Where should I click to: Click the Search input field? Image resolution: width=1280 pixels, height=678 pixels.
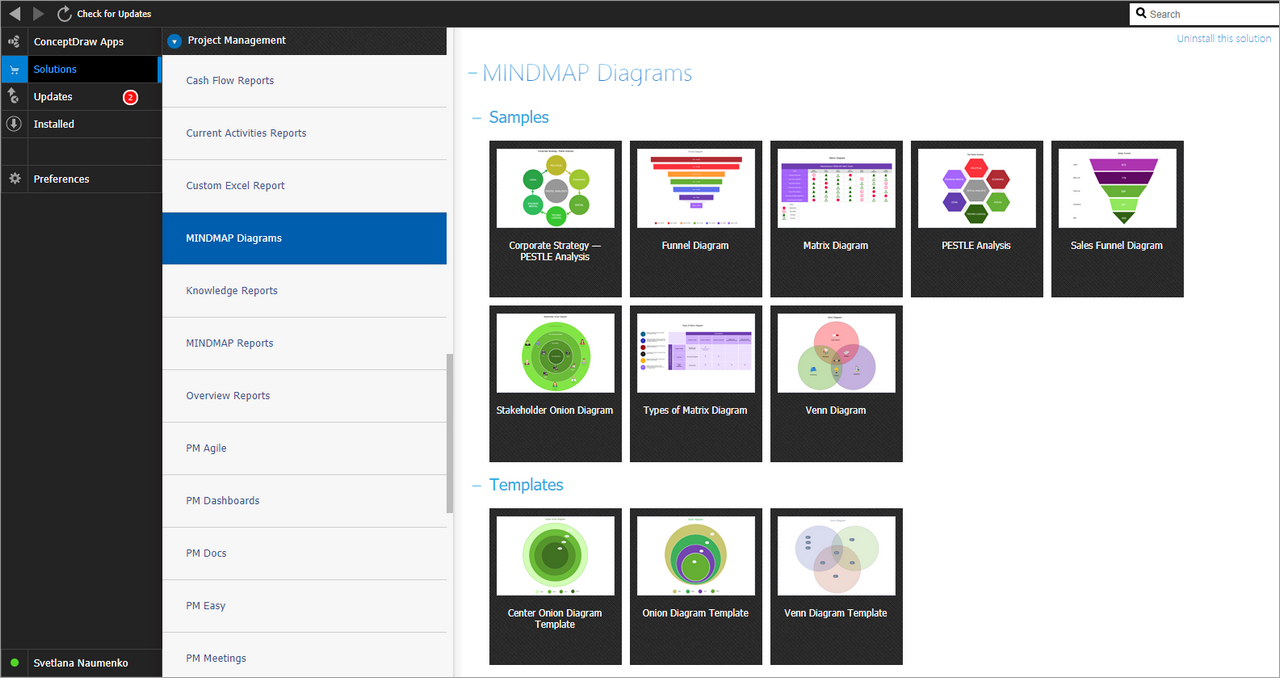coord(1204,14)
